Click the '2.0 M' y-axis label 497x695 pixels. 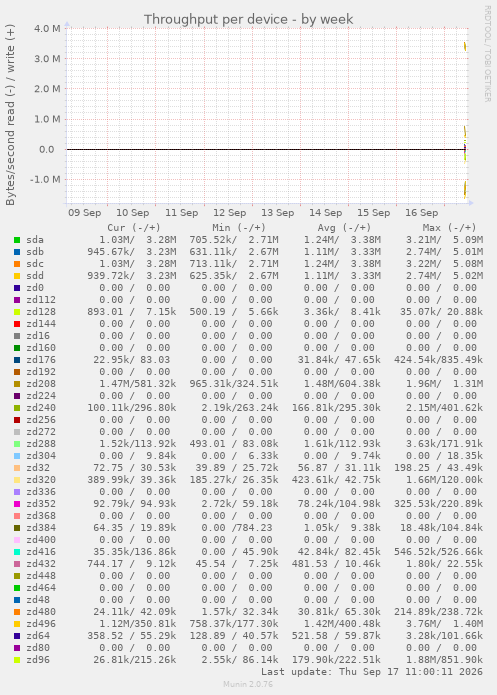click(47, 89)
